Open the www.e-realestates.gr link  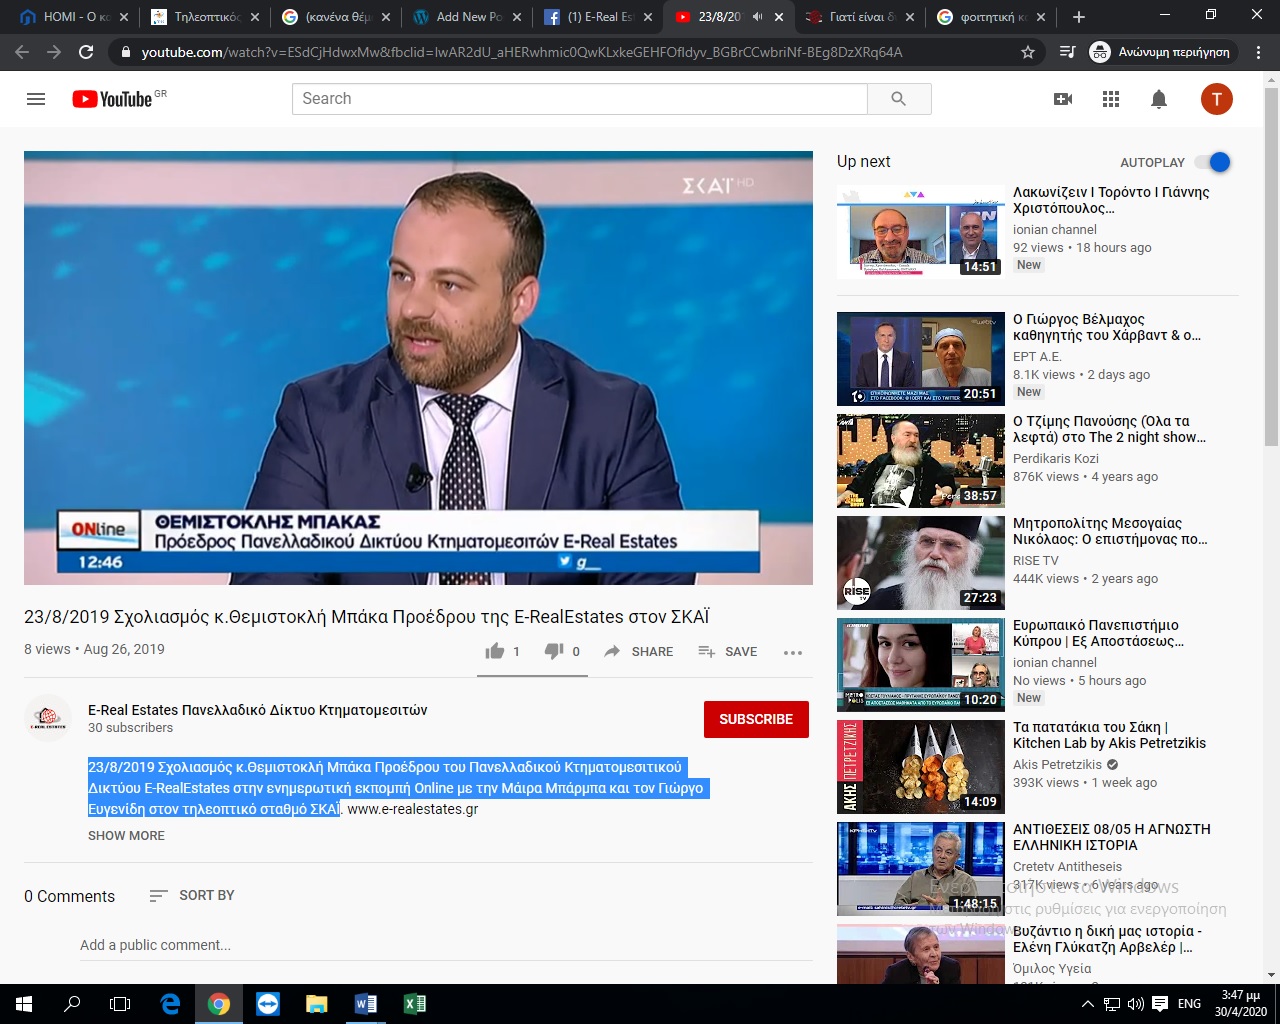412,809
